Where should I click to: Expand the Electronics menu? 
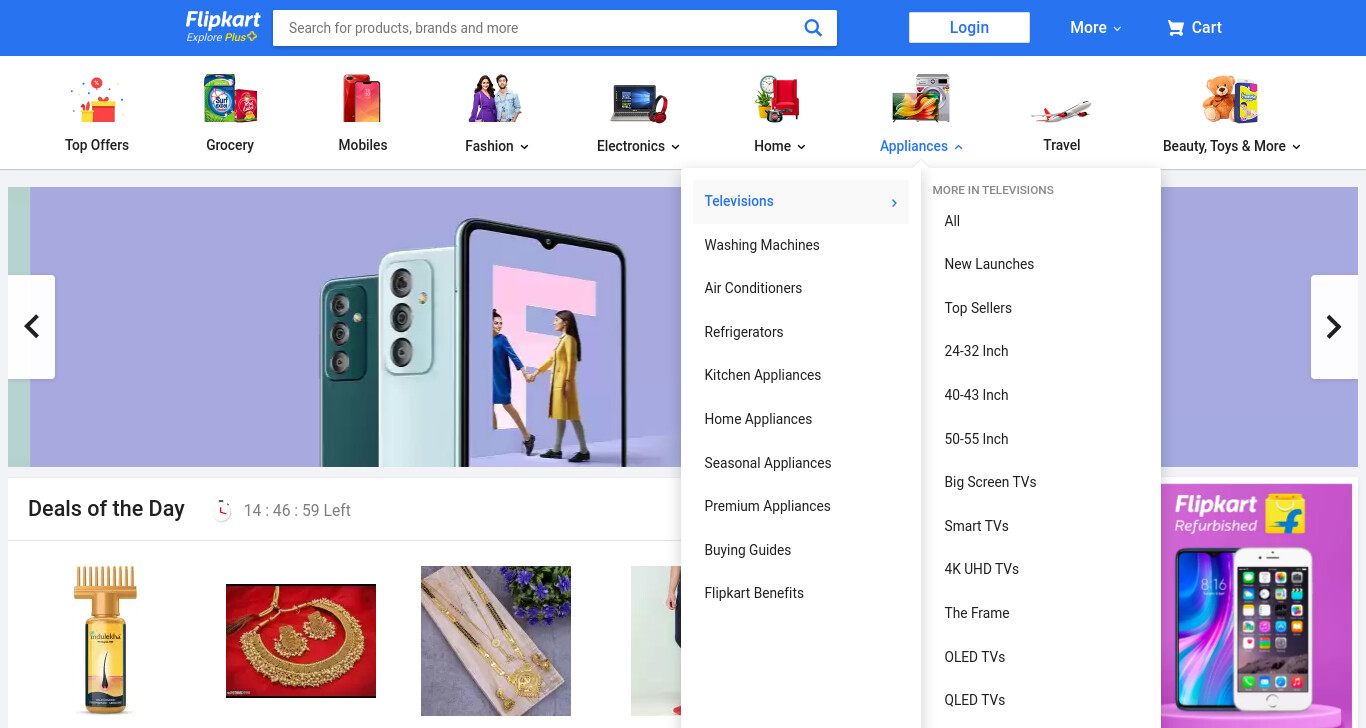[x=638, y=146]
